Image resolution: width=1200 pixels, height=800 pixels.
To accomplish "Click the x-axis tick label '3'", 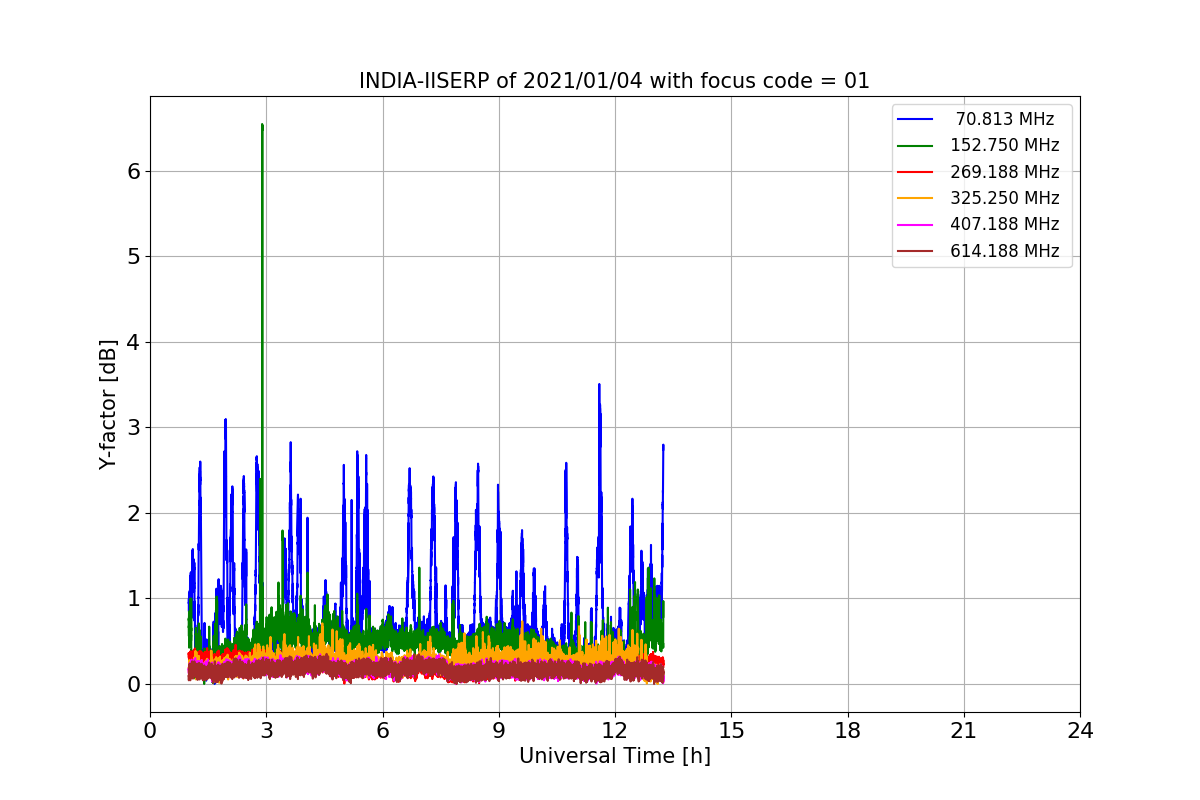I will (x=266, y=731).
